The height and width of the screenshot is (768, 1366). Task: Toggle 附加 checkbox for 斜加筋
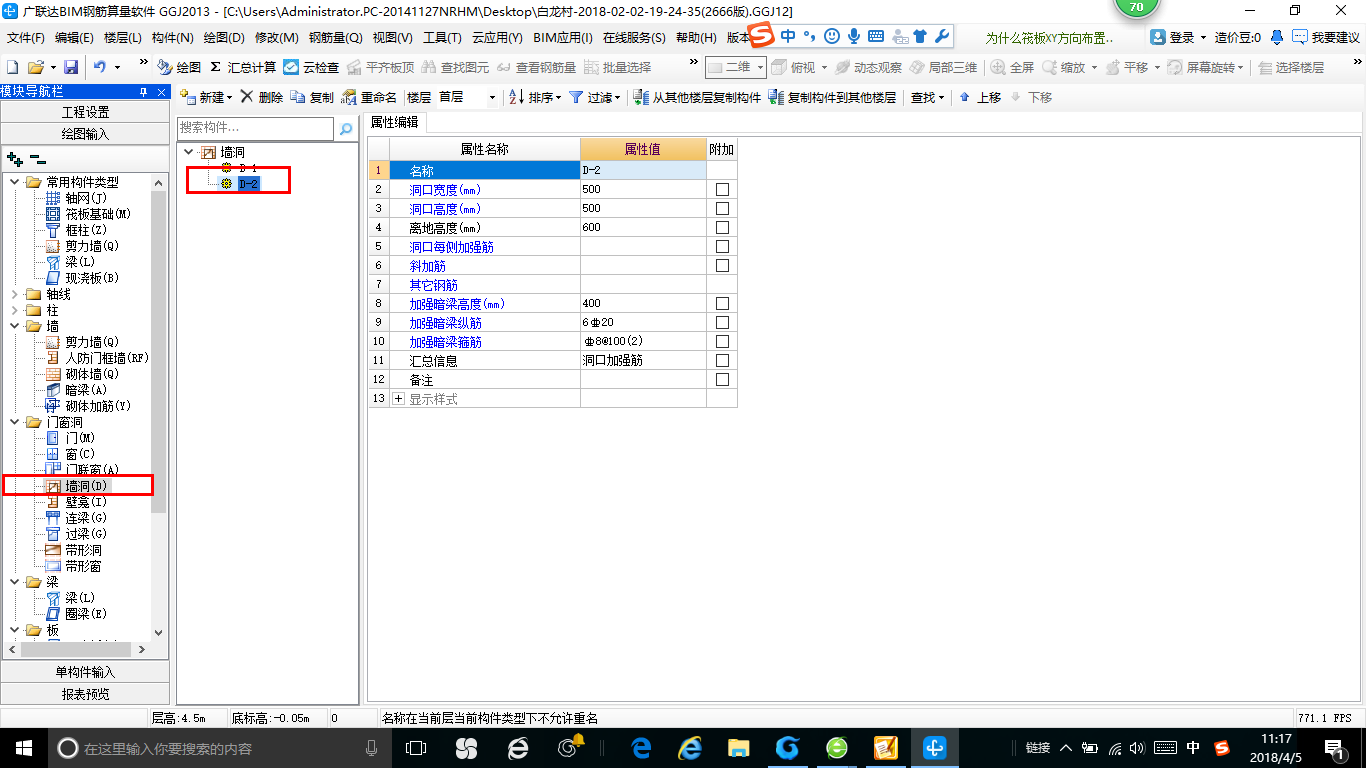click(722, 265)
